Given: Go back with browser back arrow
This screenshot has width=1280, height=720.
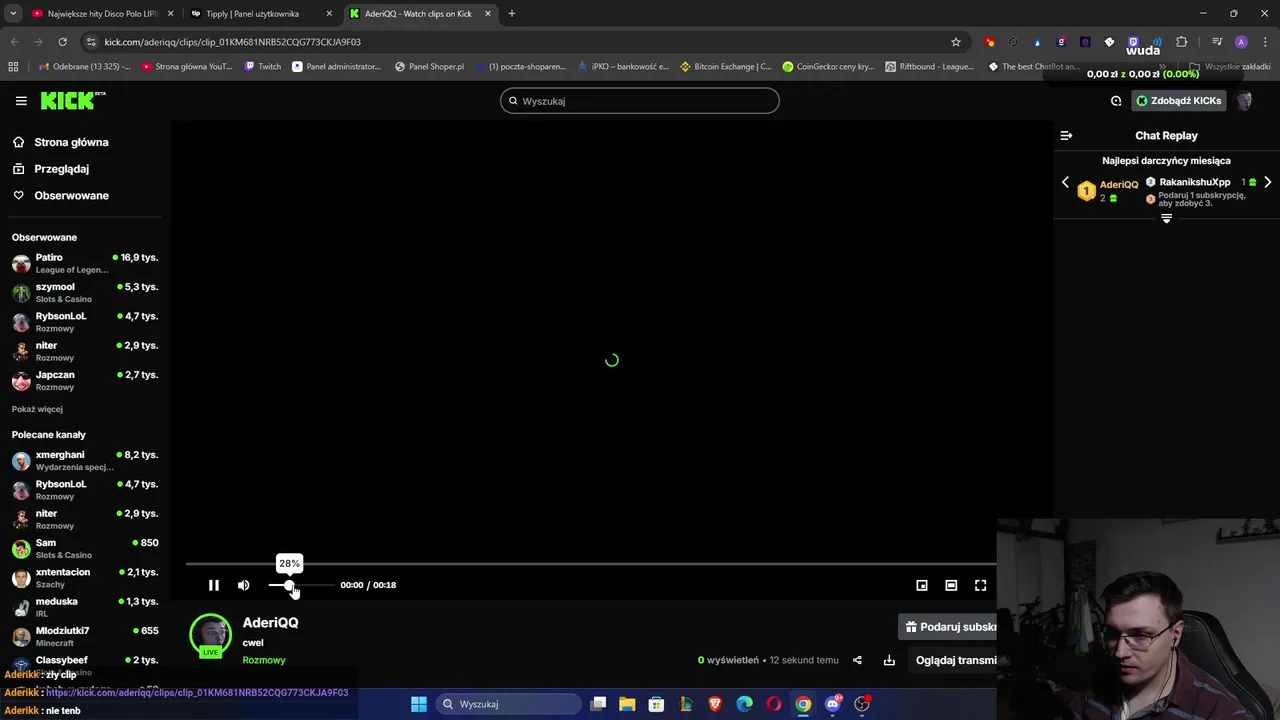Looking at the screenshot, I should click(x=14, y=42).
